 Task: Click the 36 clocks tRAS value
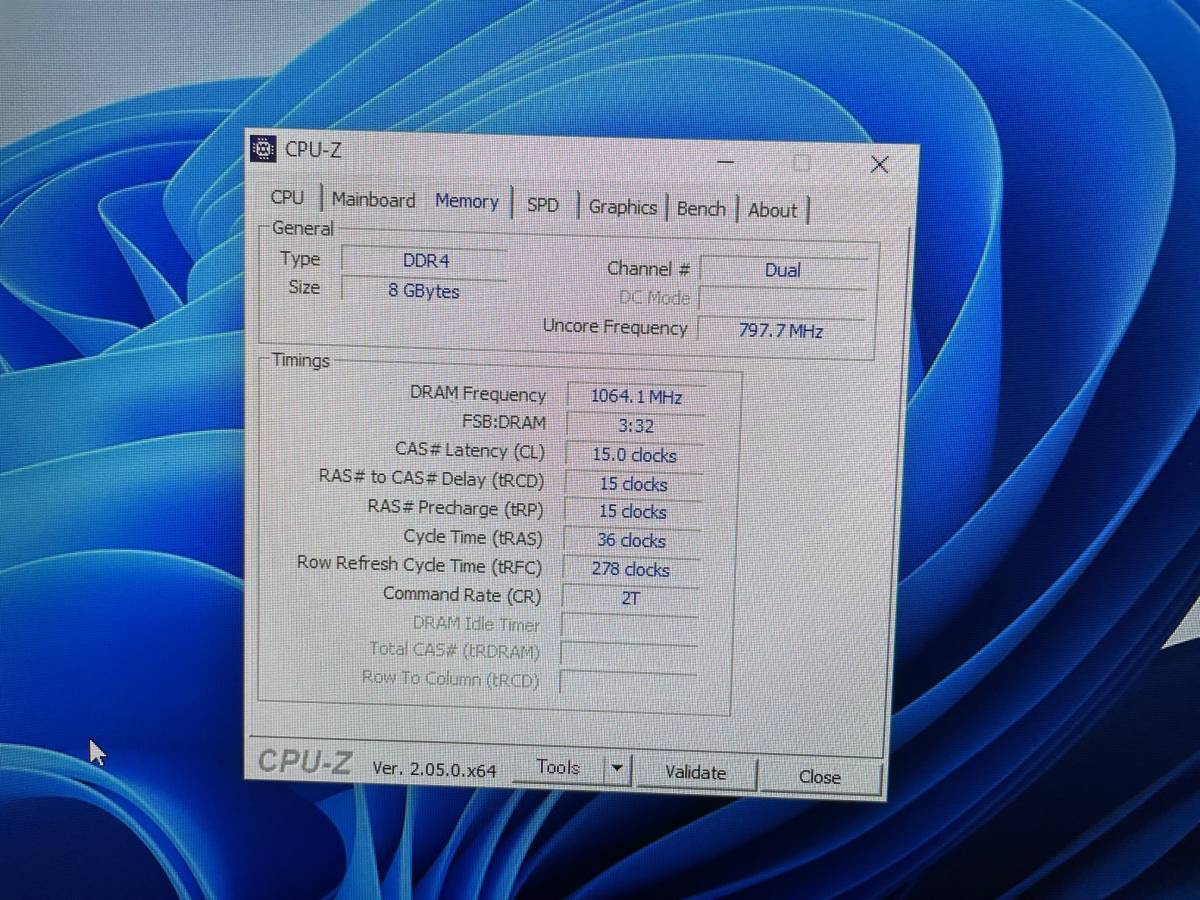coord(631,540)
